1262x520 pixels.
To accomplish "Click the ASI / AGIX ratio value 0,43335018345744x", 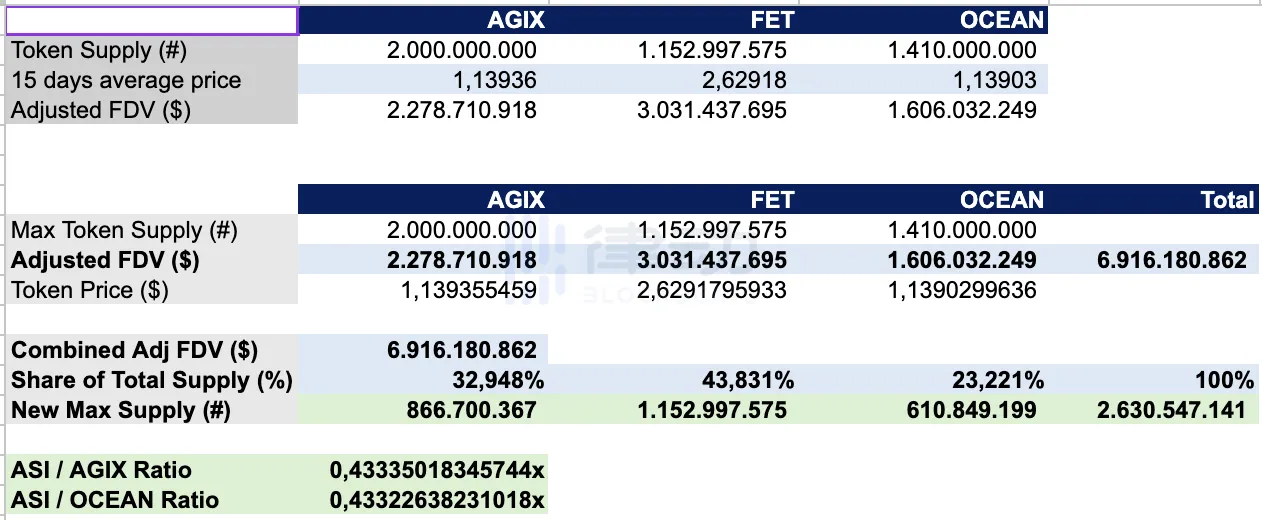I will [x=437, y=470].
